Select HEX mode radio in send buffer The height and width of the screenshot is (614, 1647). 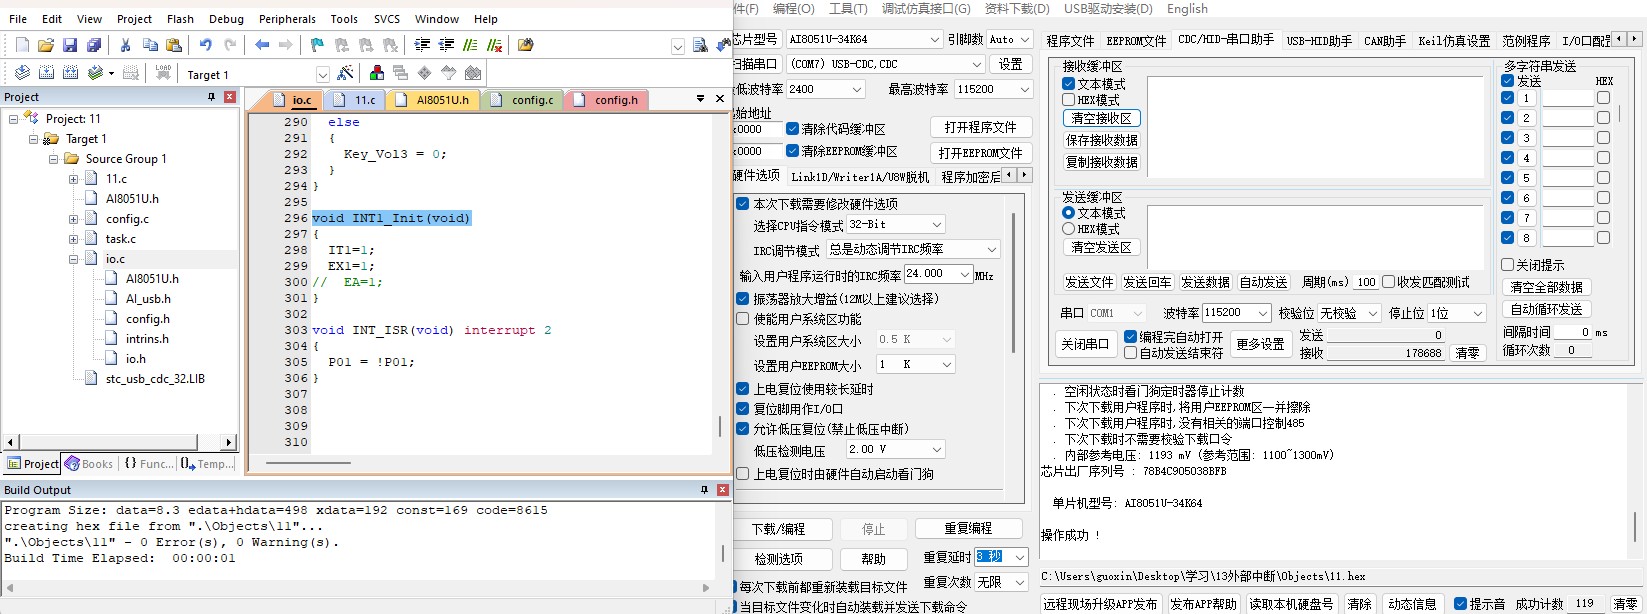click(x=1068, y=229)
